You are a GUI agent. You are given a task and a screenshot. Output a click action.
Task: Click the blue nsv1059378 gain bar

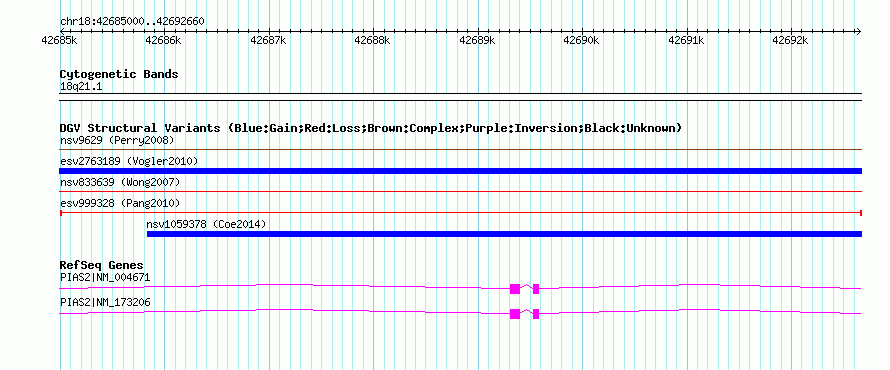[x=504, y=234]
